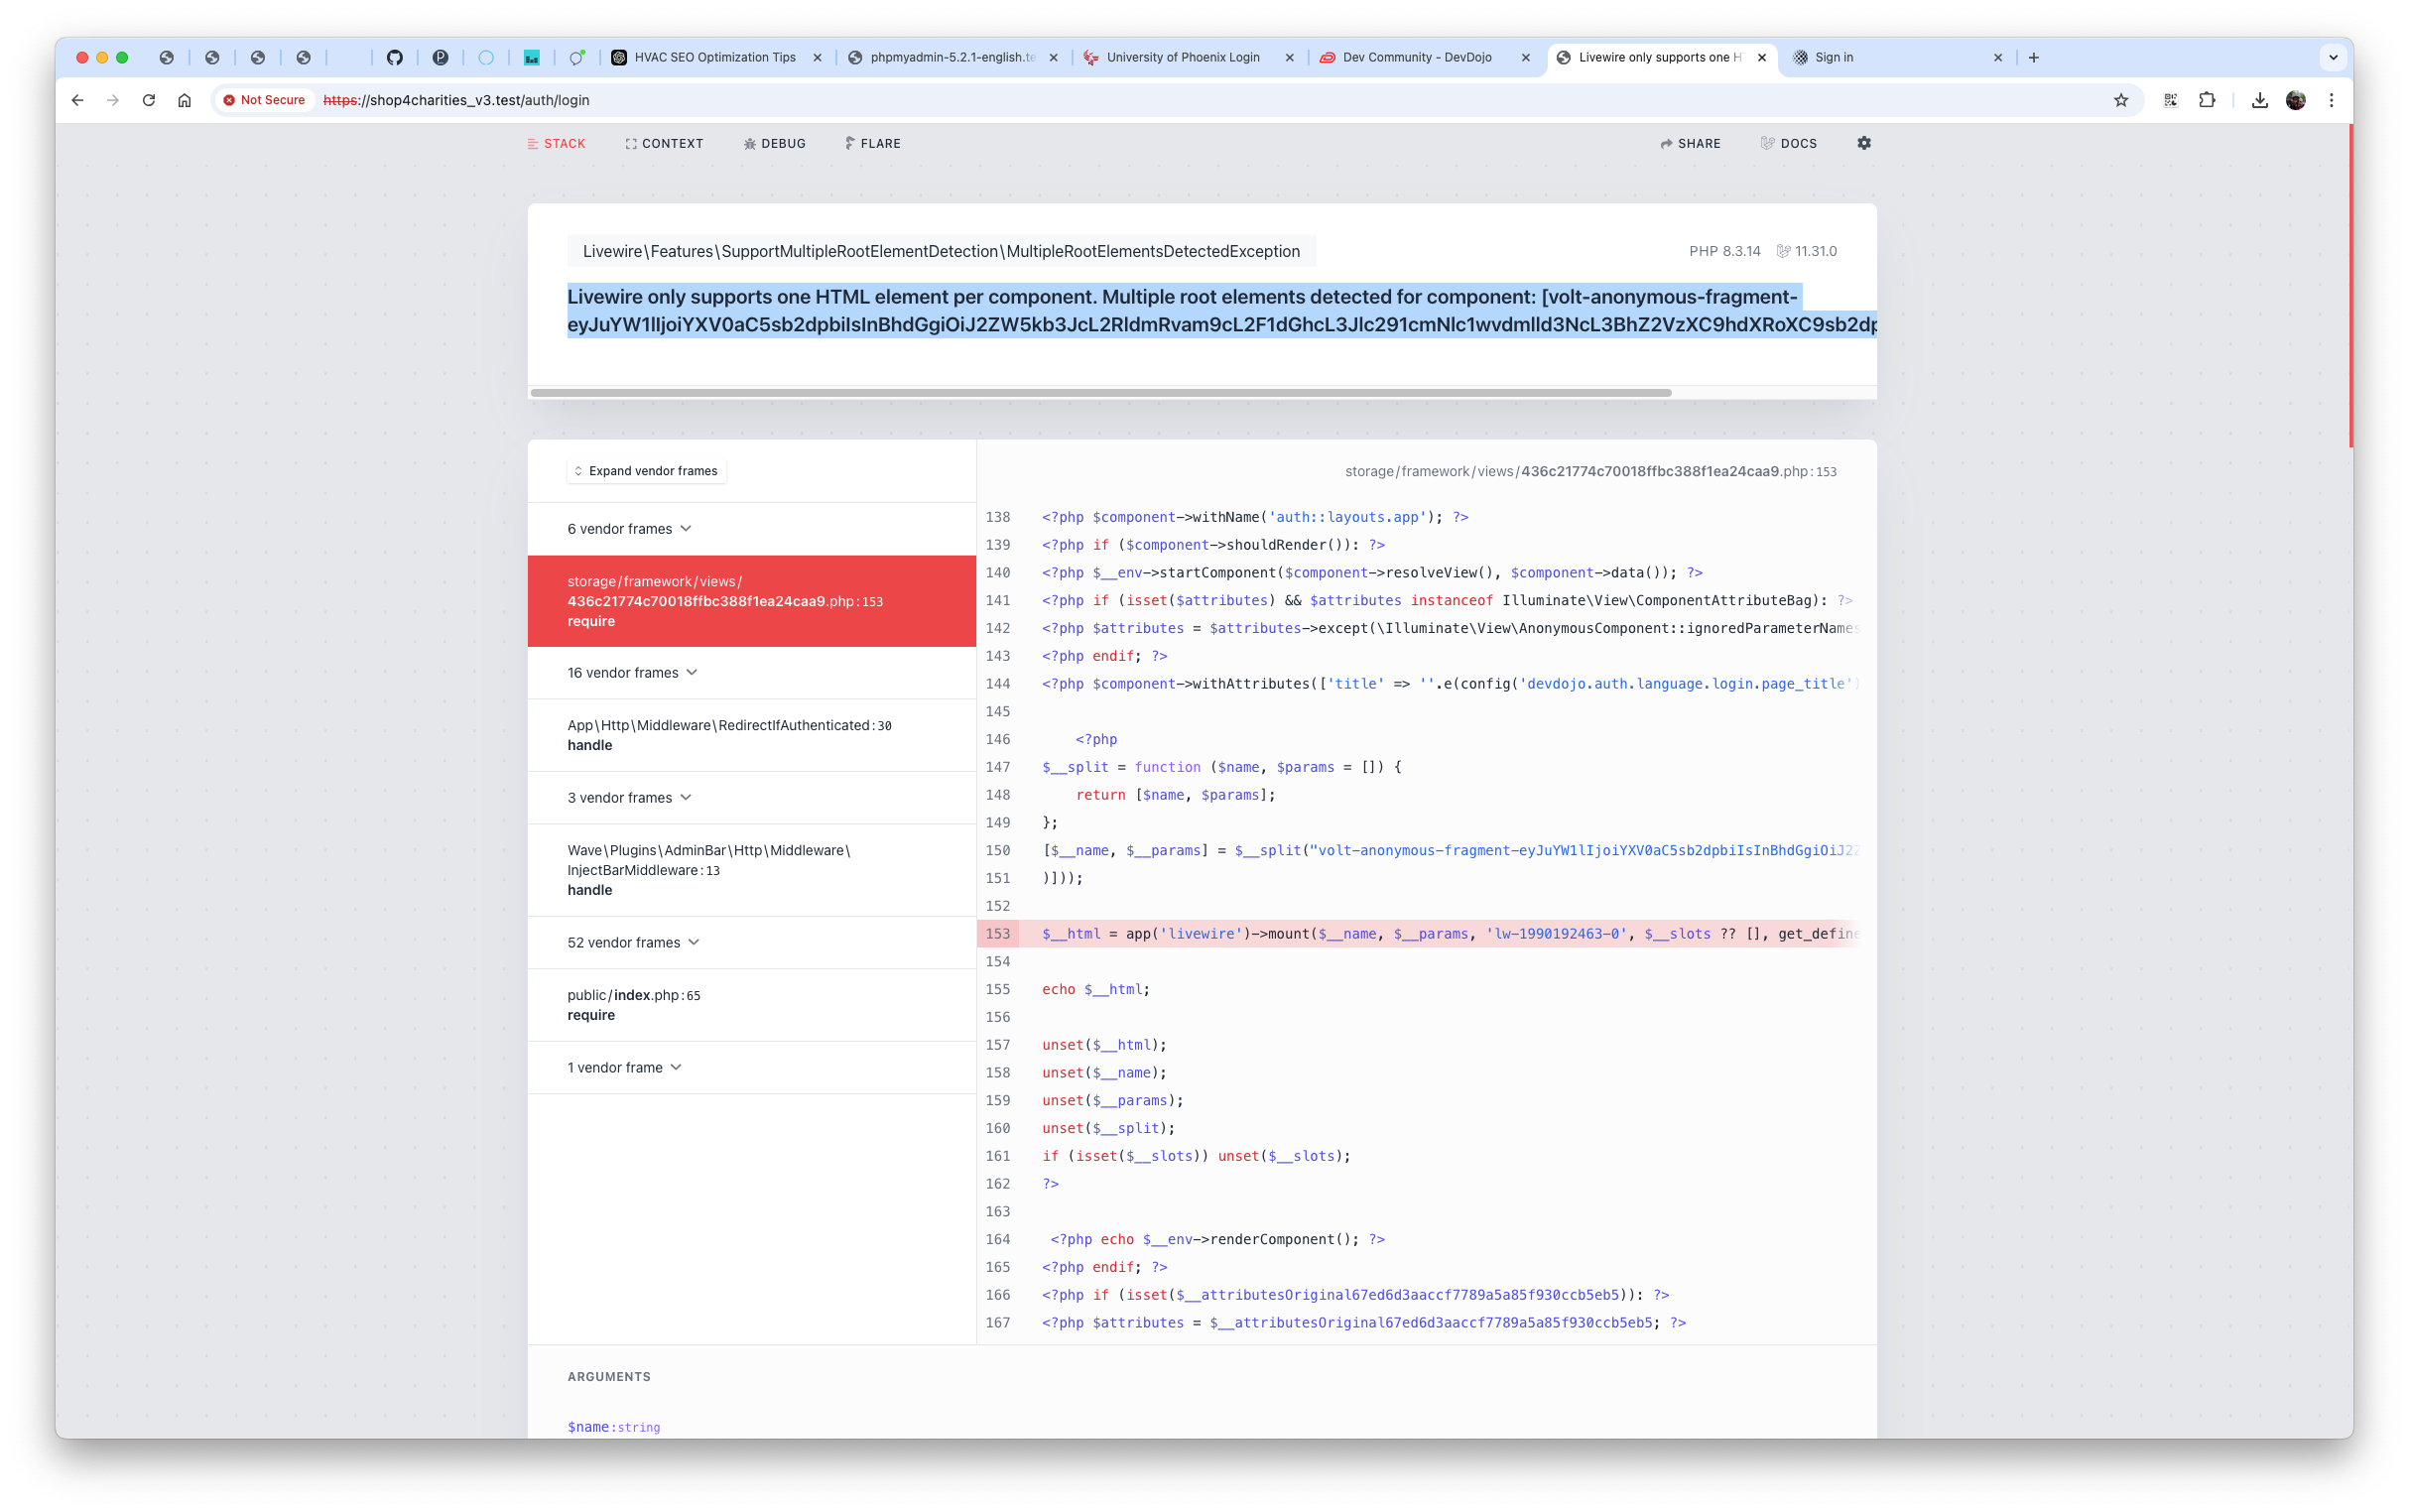Close the Livewire error tab
The image size is (2409, 1512).
[x=1762, y=58]
